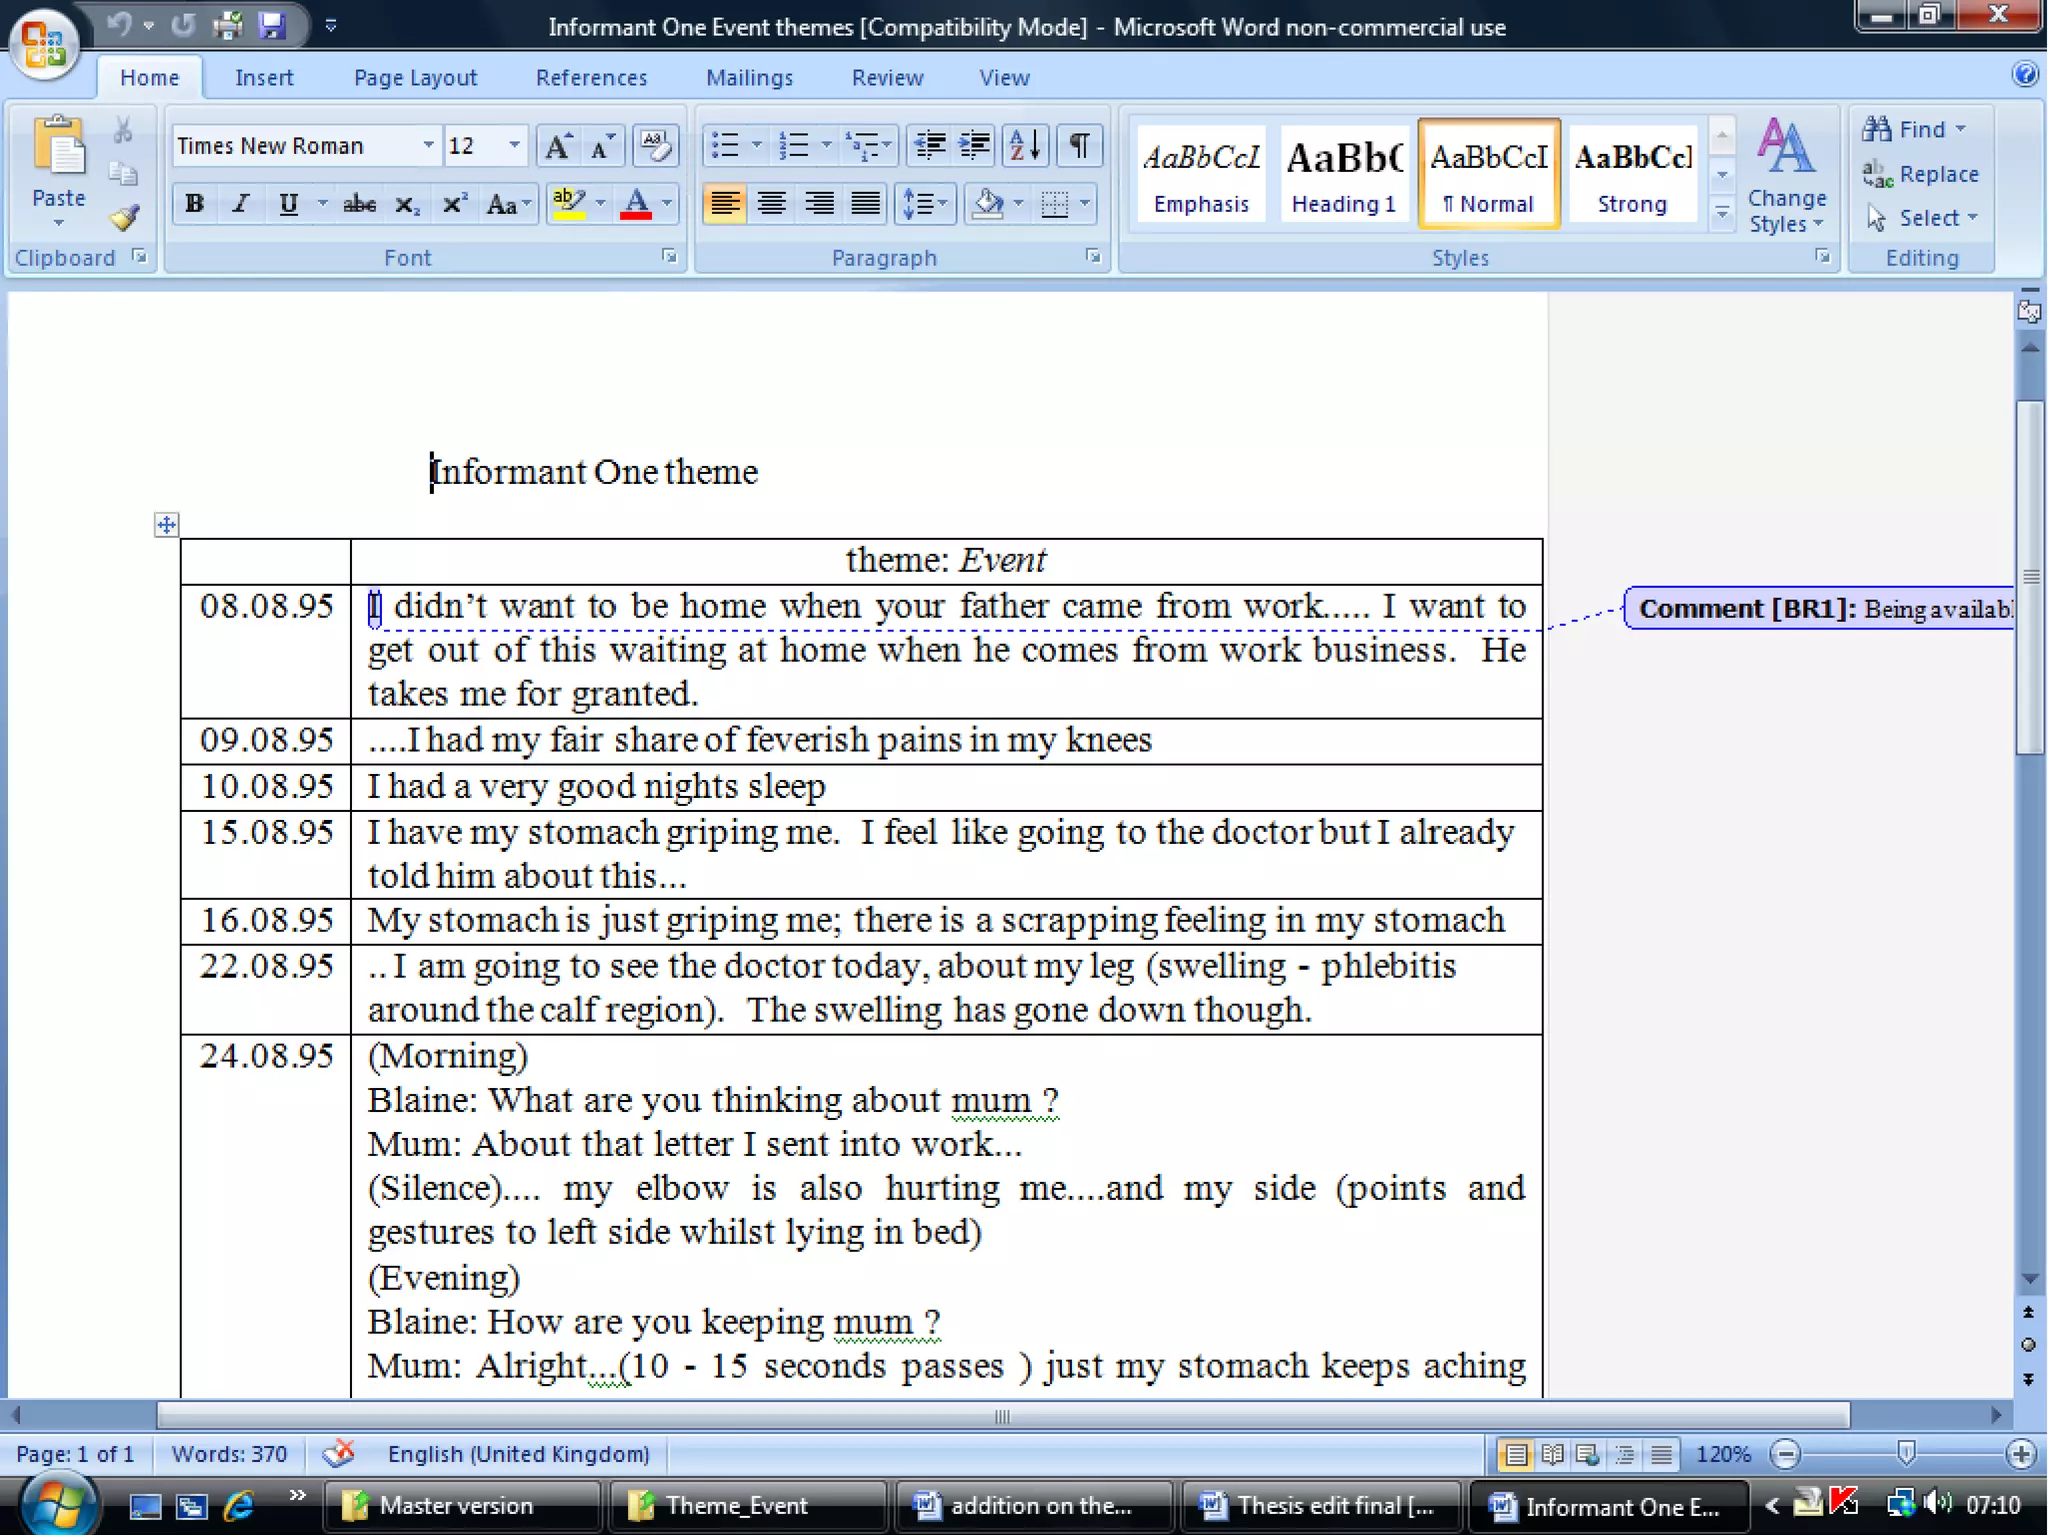Apply the Heading 1 style
Image resolution: width=2048 pixels, height=1535 pixels.
tap(1343, 175)
